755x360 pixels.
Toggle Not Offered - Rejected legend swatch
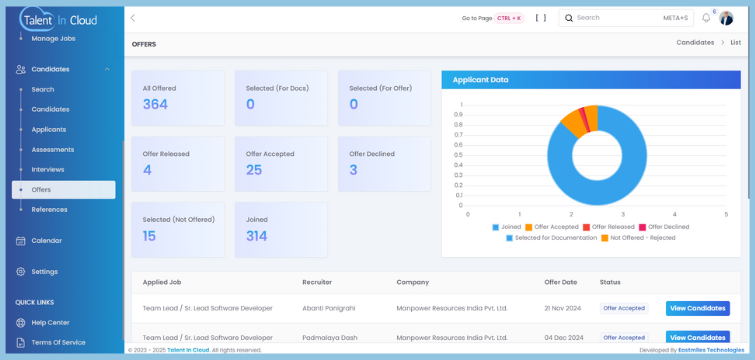coord(605,238)
